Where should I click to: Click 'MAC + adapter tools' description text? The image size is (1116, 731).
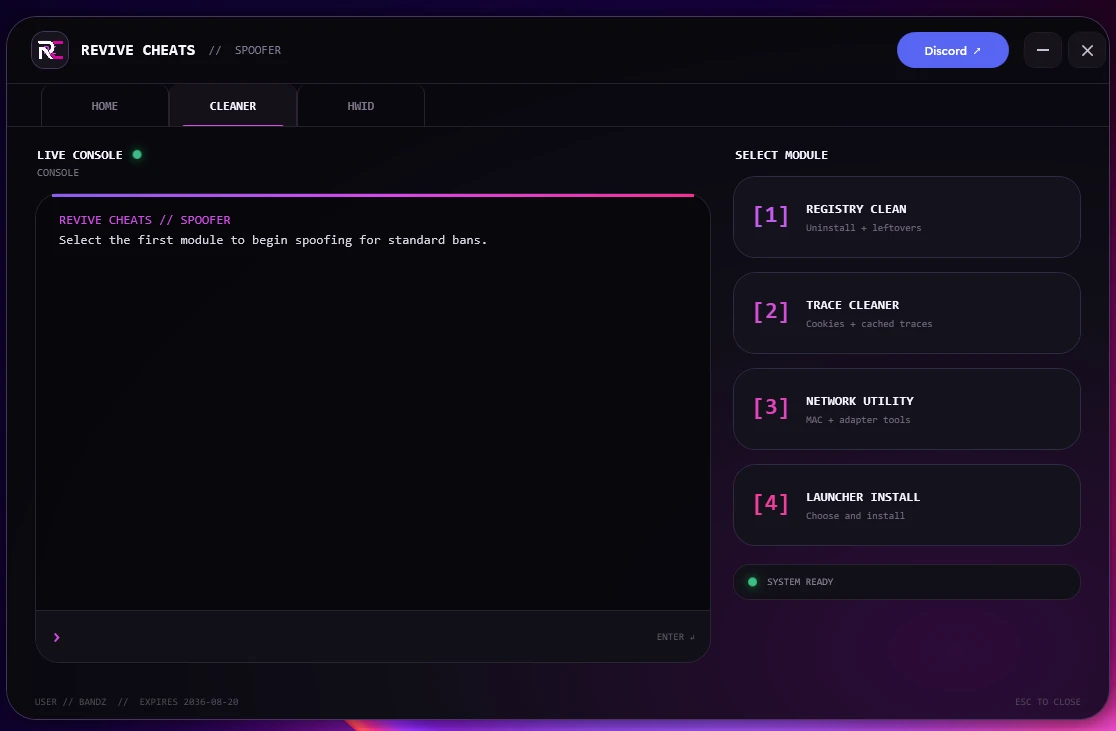(858, 420)
